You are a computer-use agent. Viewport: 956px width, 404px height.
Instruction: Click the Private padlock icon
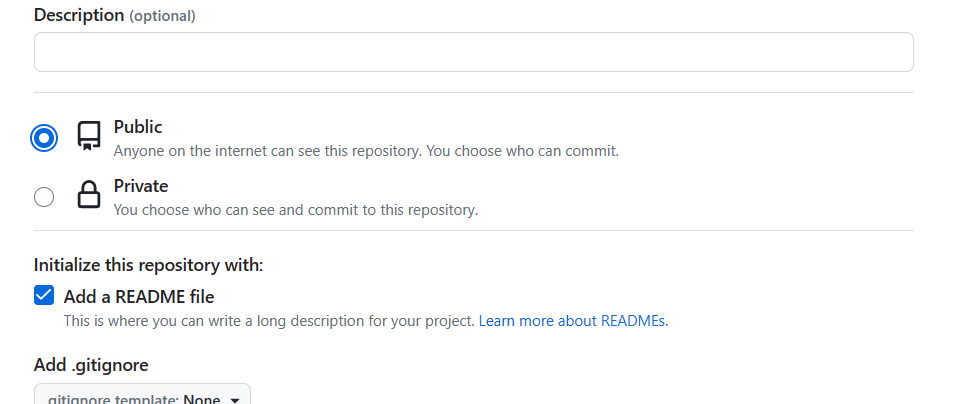89,195
